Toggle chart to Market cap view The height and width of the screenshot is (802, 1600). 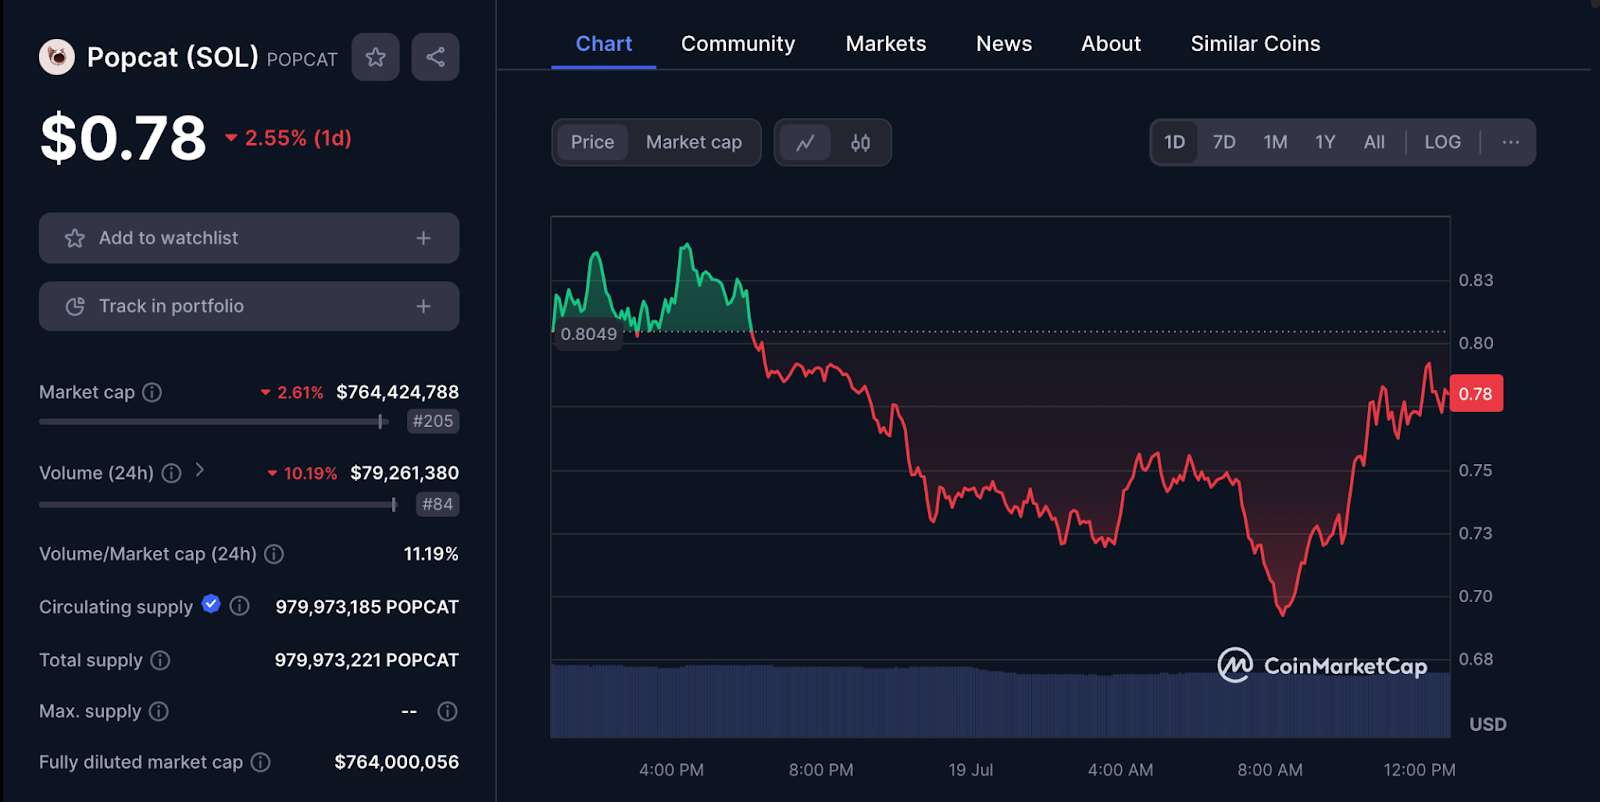coord(694,142)
